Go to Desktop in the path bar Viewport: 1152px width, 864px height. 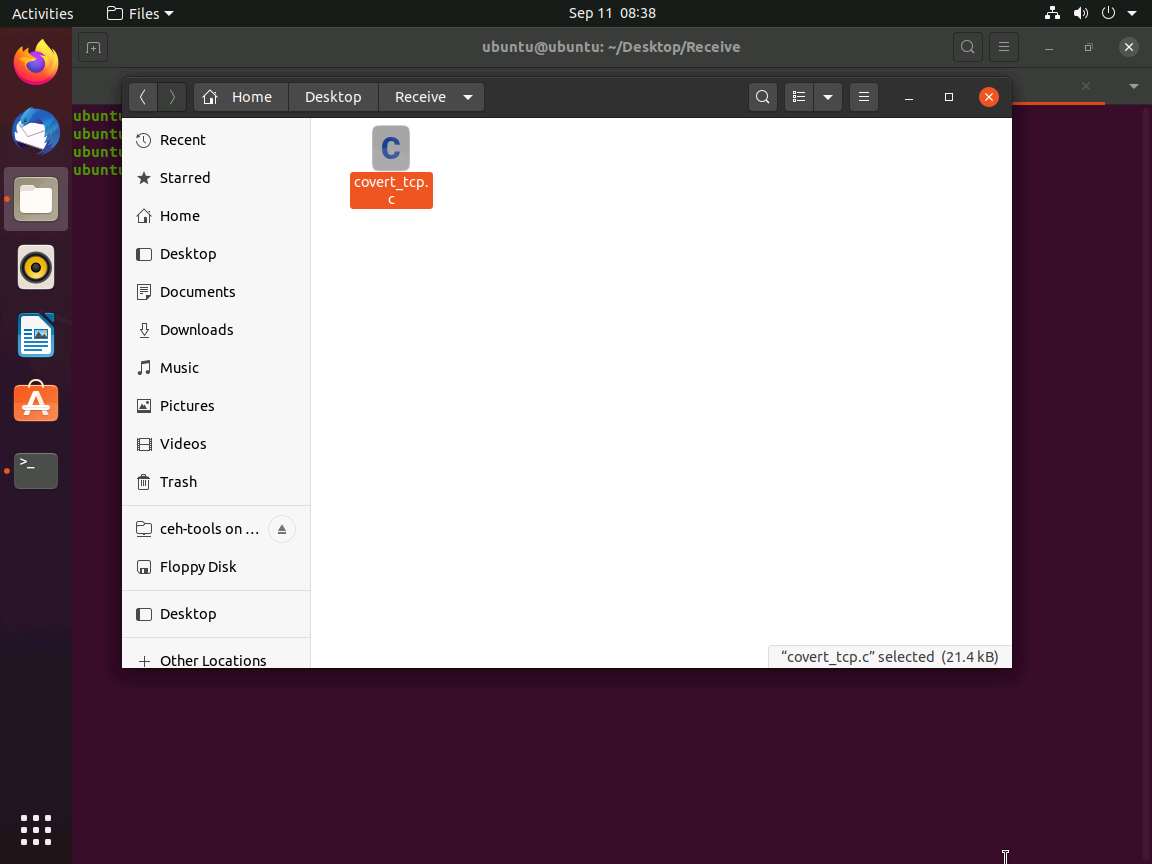pyautogui.click(x=334, y=97)
